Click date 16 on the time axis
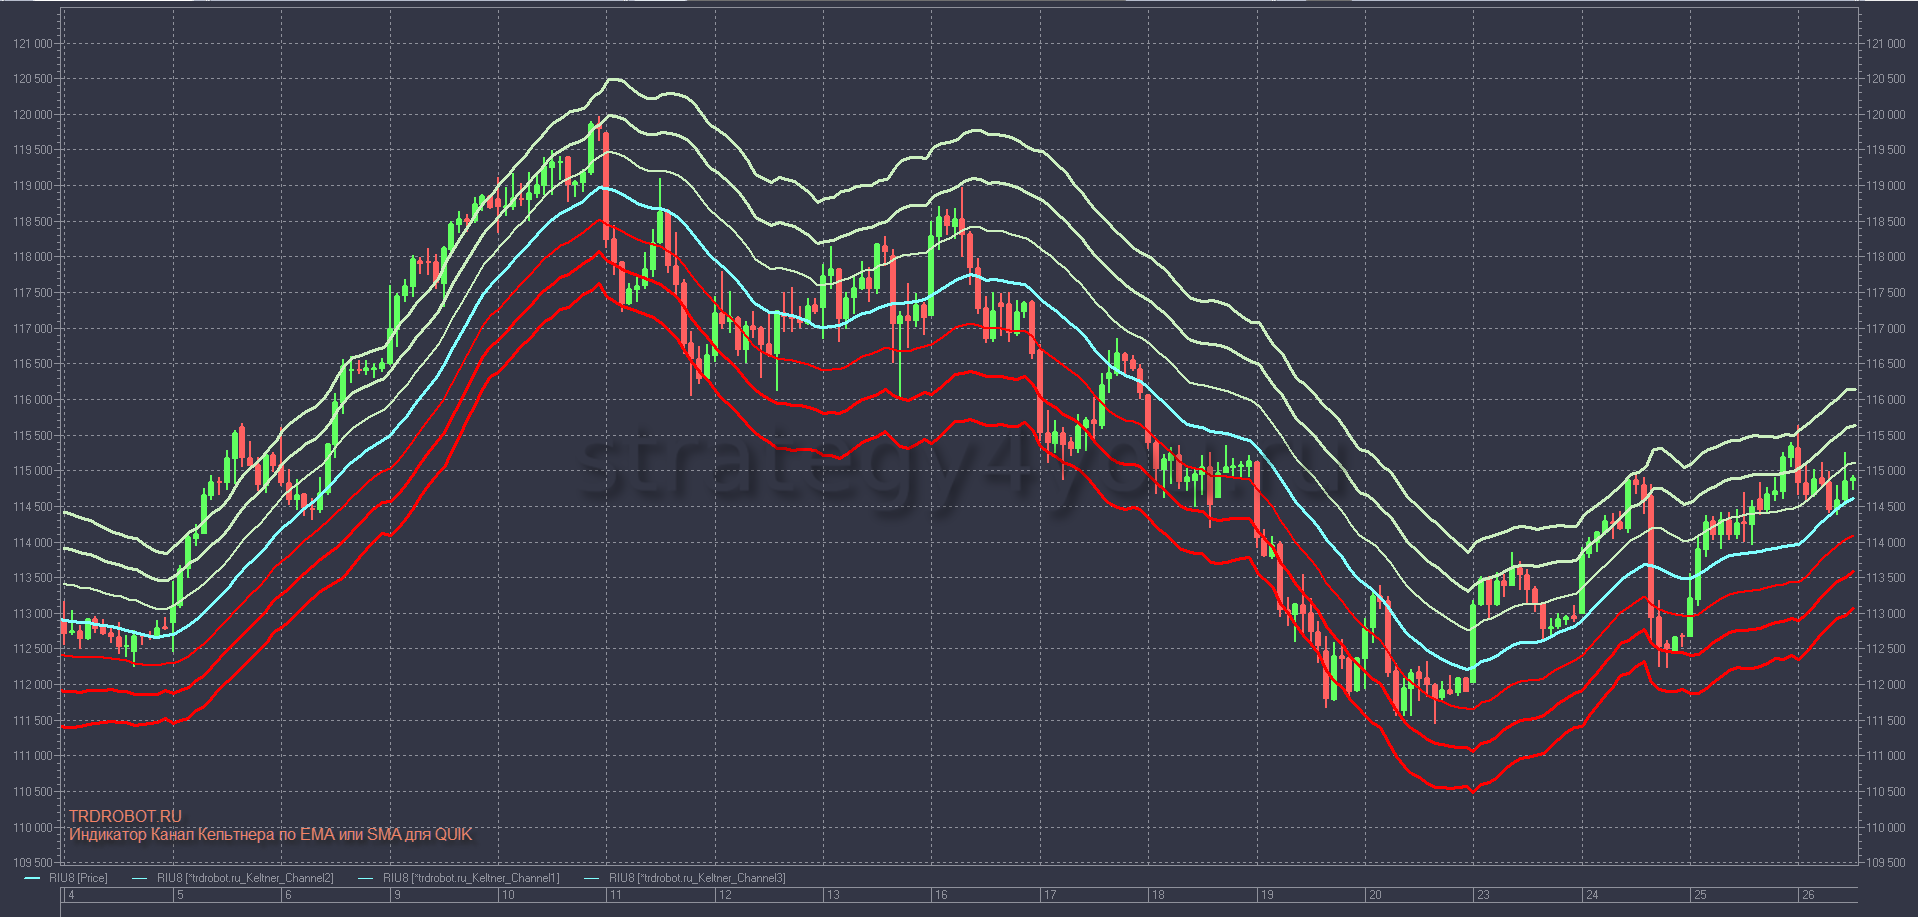This screenshot has width=1918, height=917. point(941,894)
